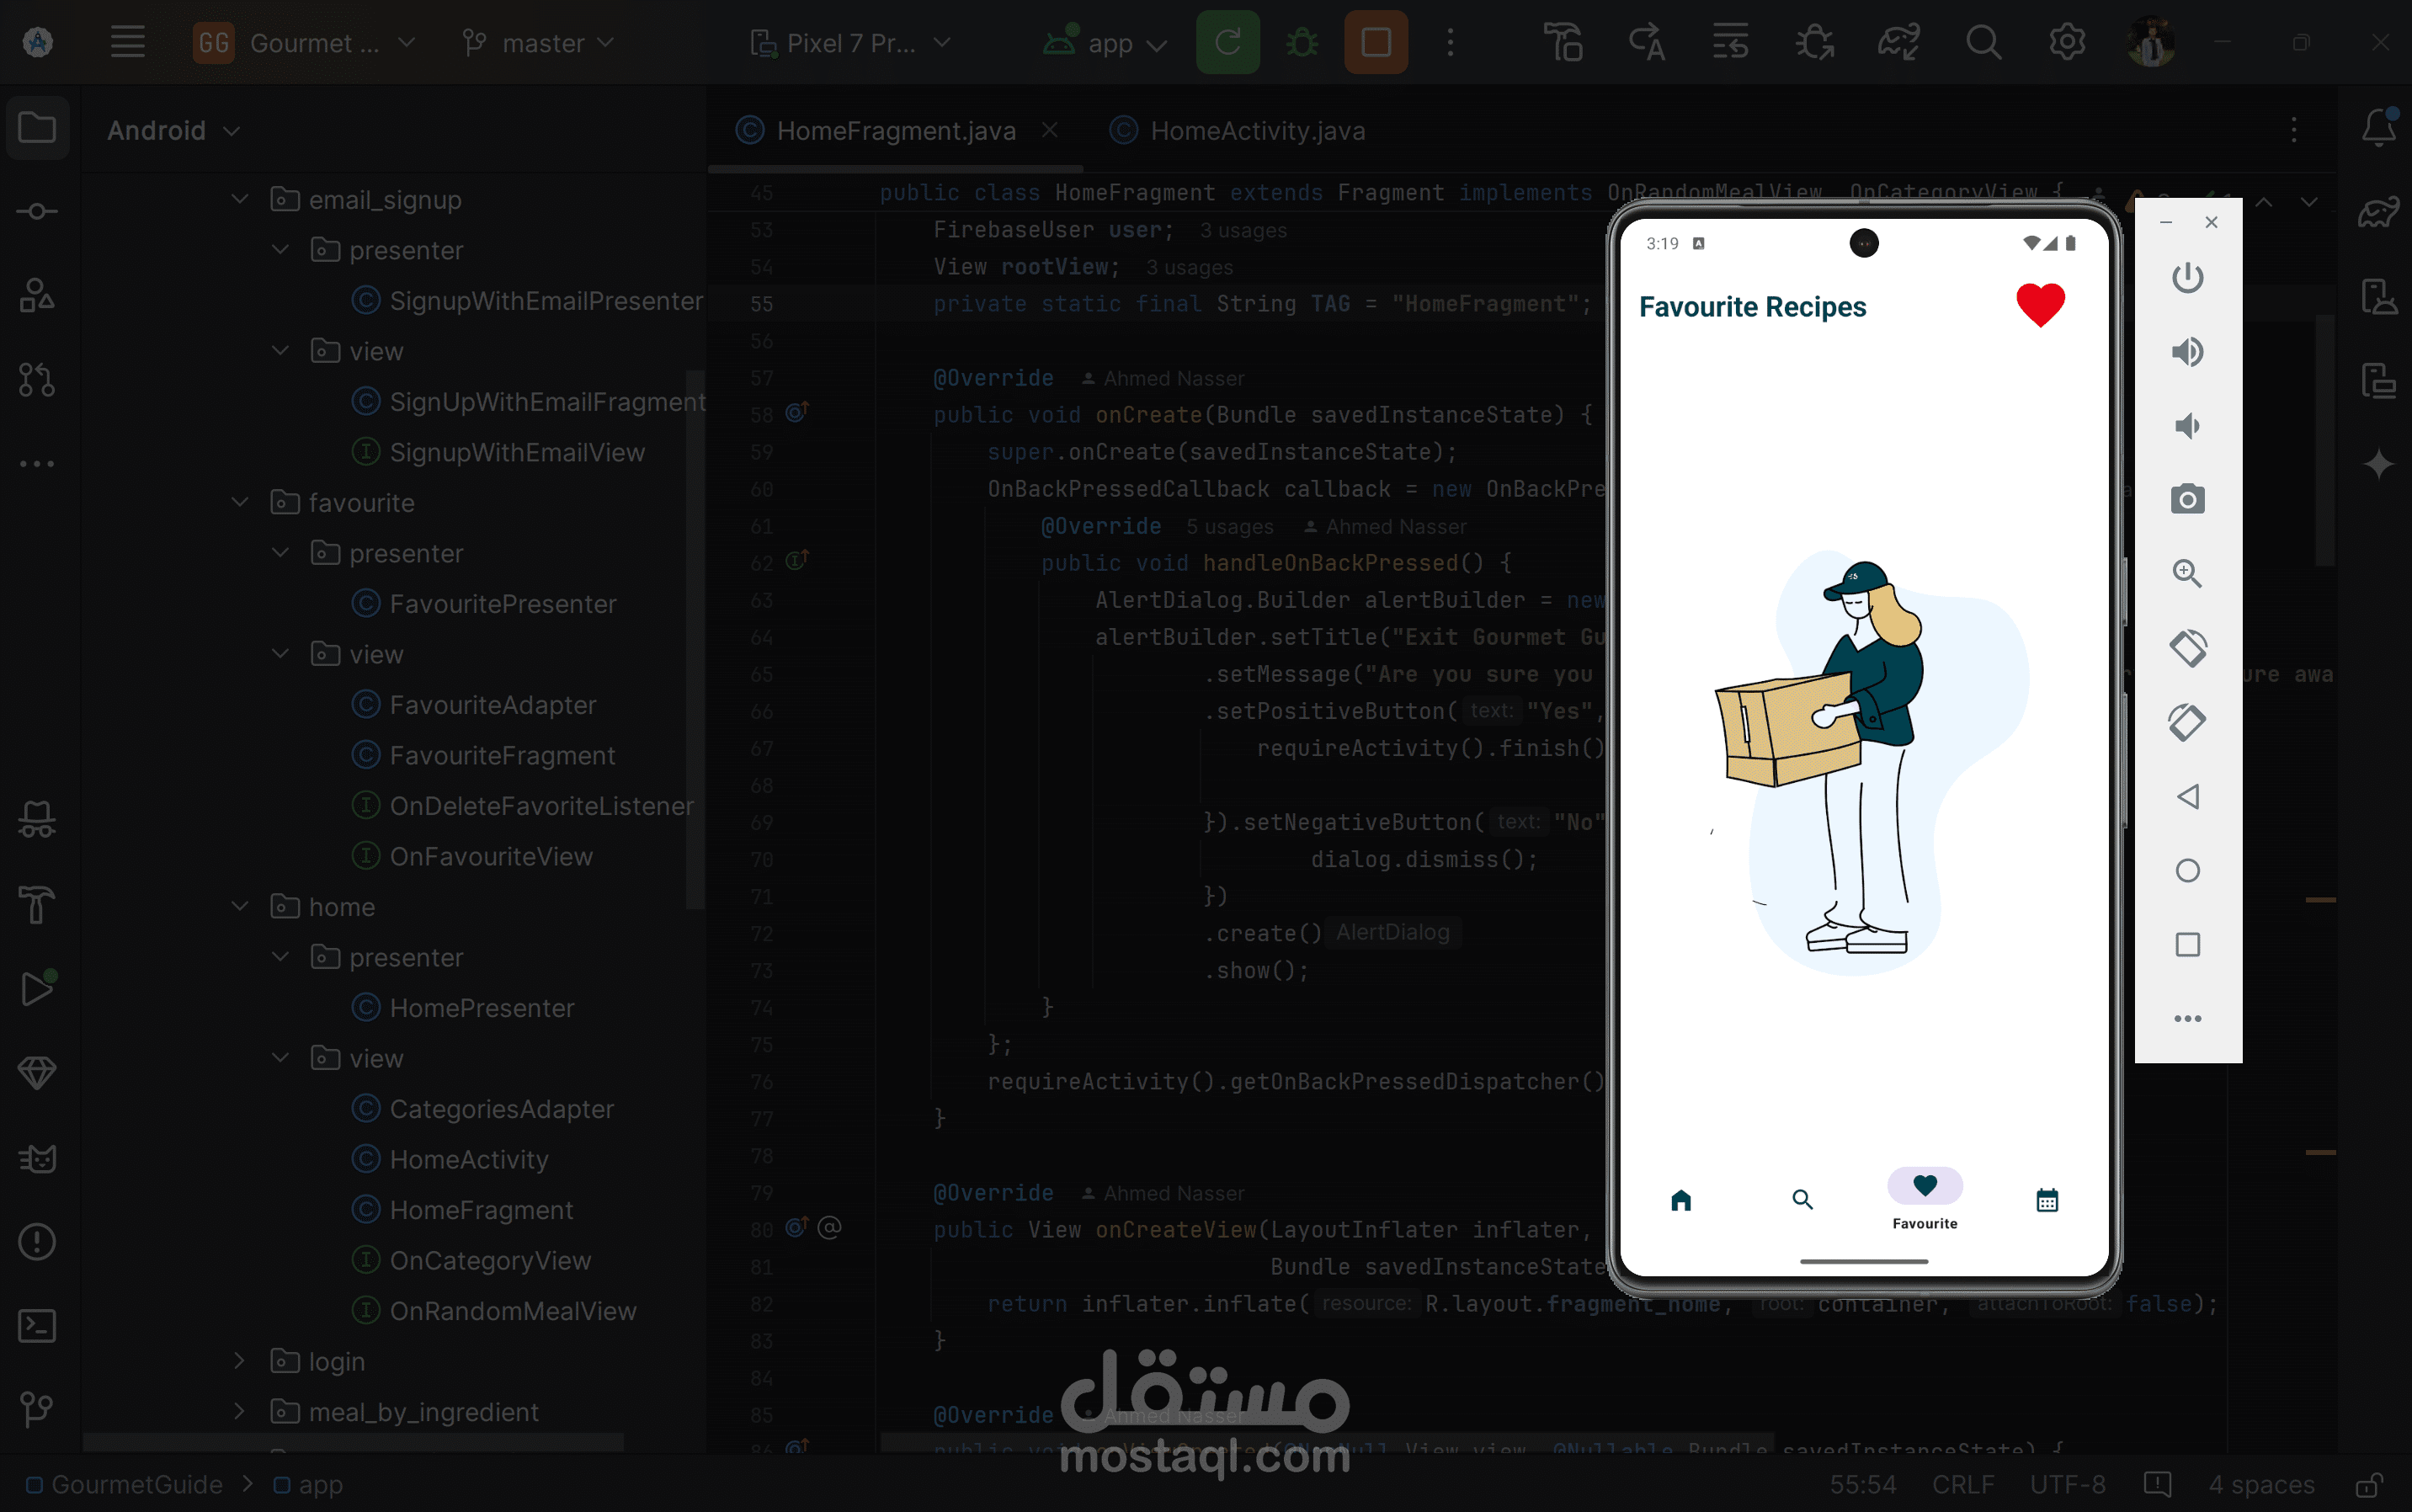Tap the red heart favourite icon
The width and height of the screenshot is (2412, 1512).
pyautogui.click(x=2040, y=306)
